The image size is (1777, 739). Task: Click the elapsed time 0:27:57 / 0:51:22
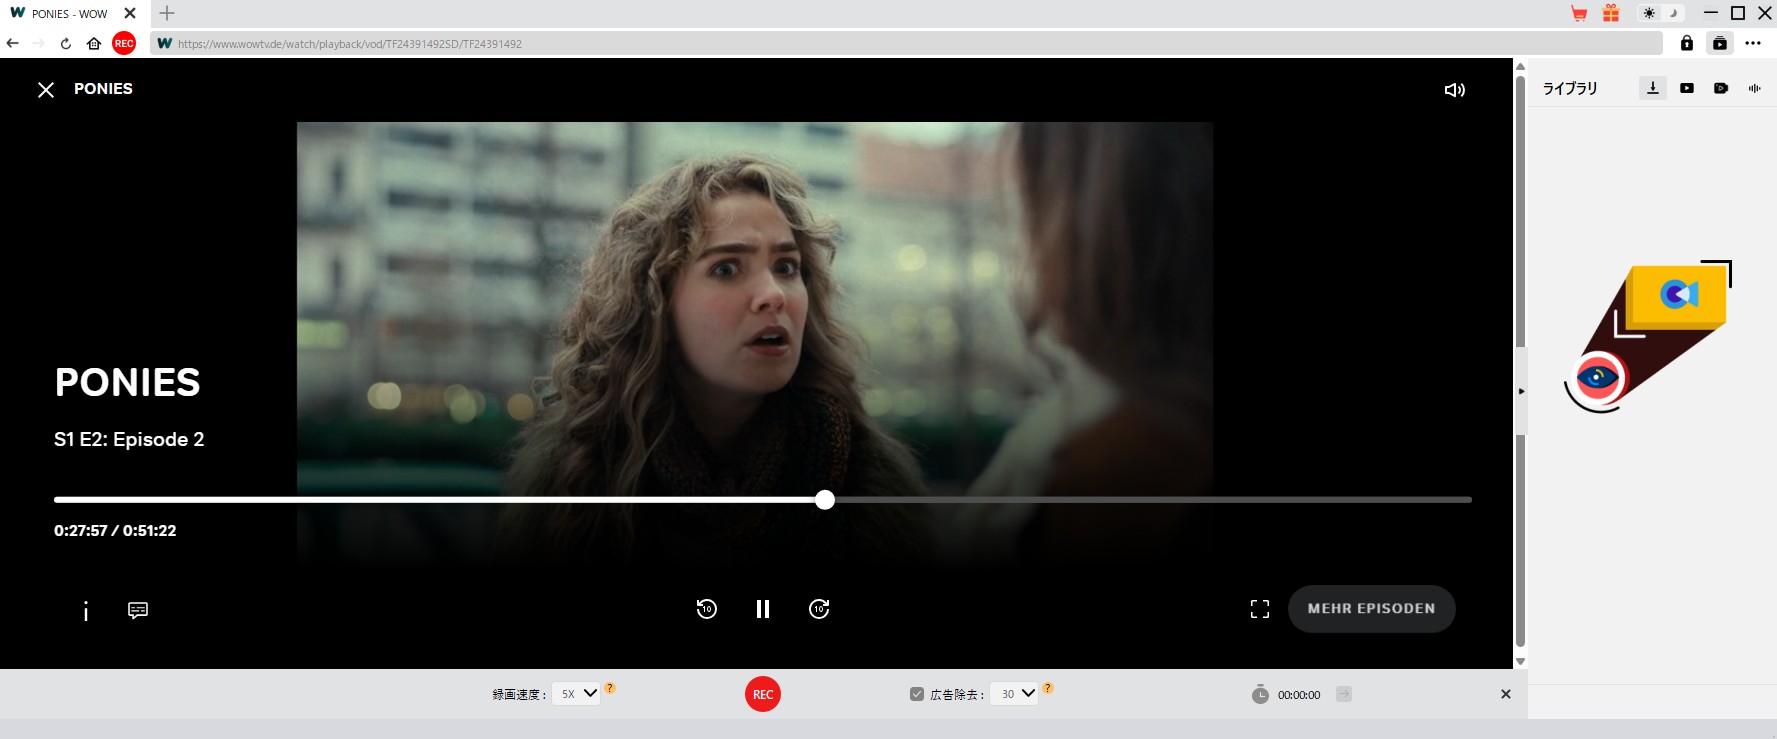point(115,531)
